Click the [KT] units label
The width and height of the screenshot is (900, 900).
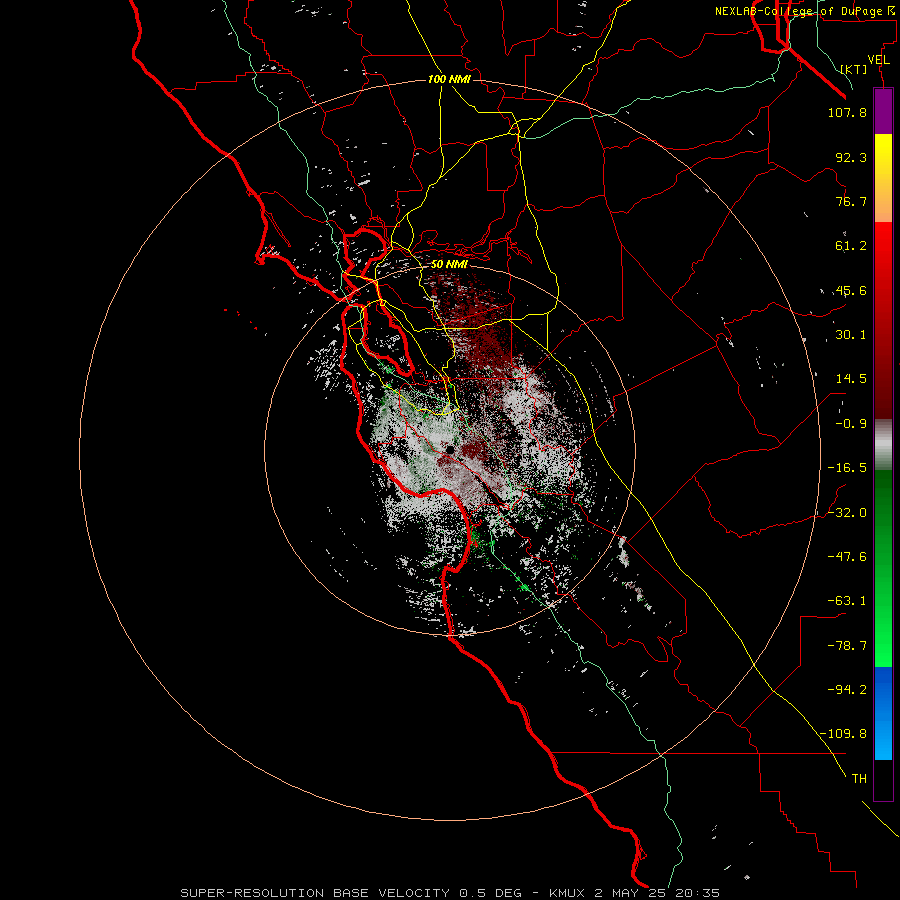point(854,69)
